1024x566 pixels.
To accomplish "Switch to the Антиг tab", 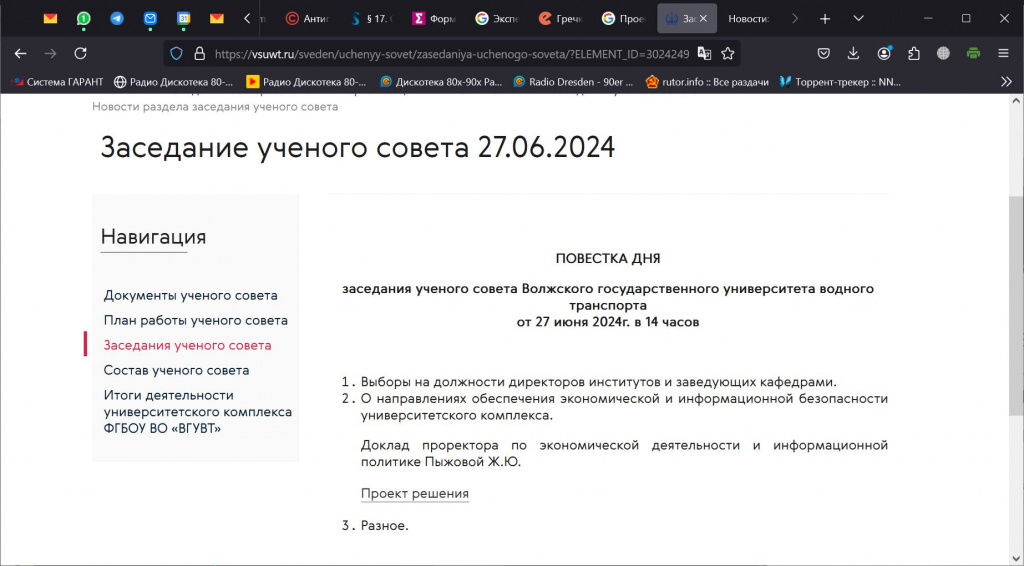I will [310, 19].
